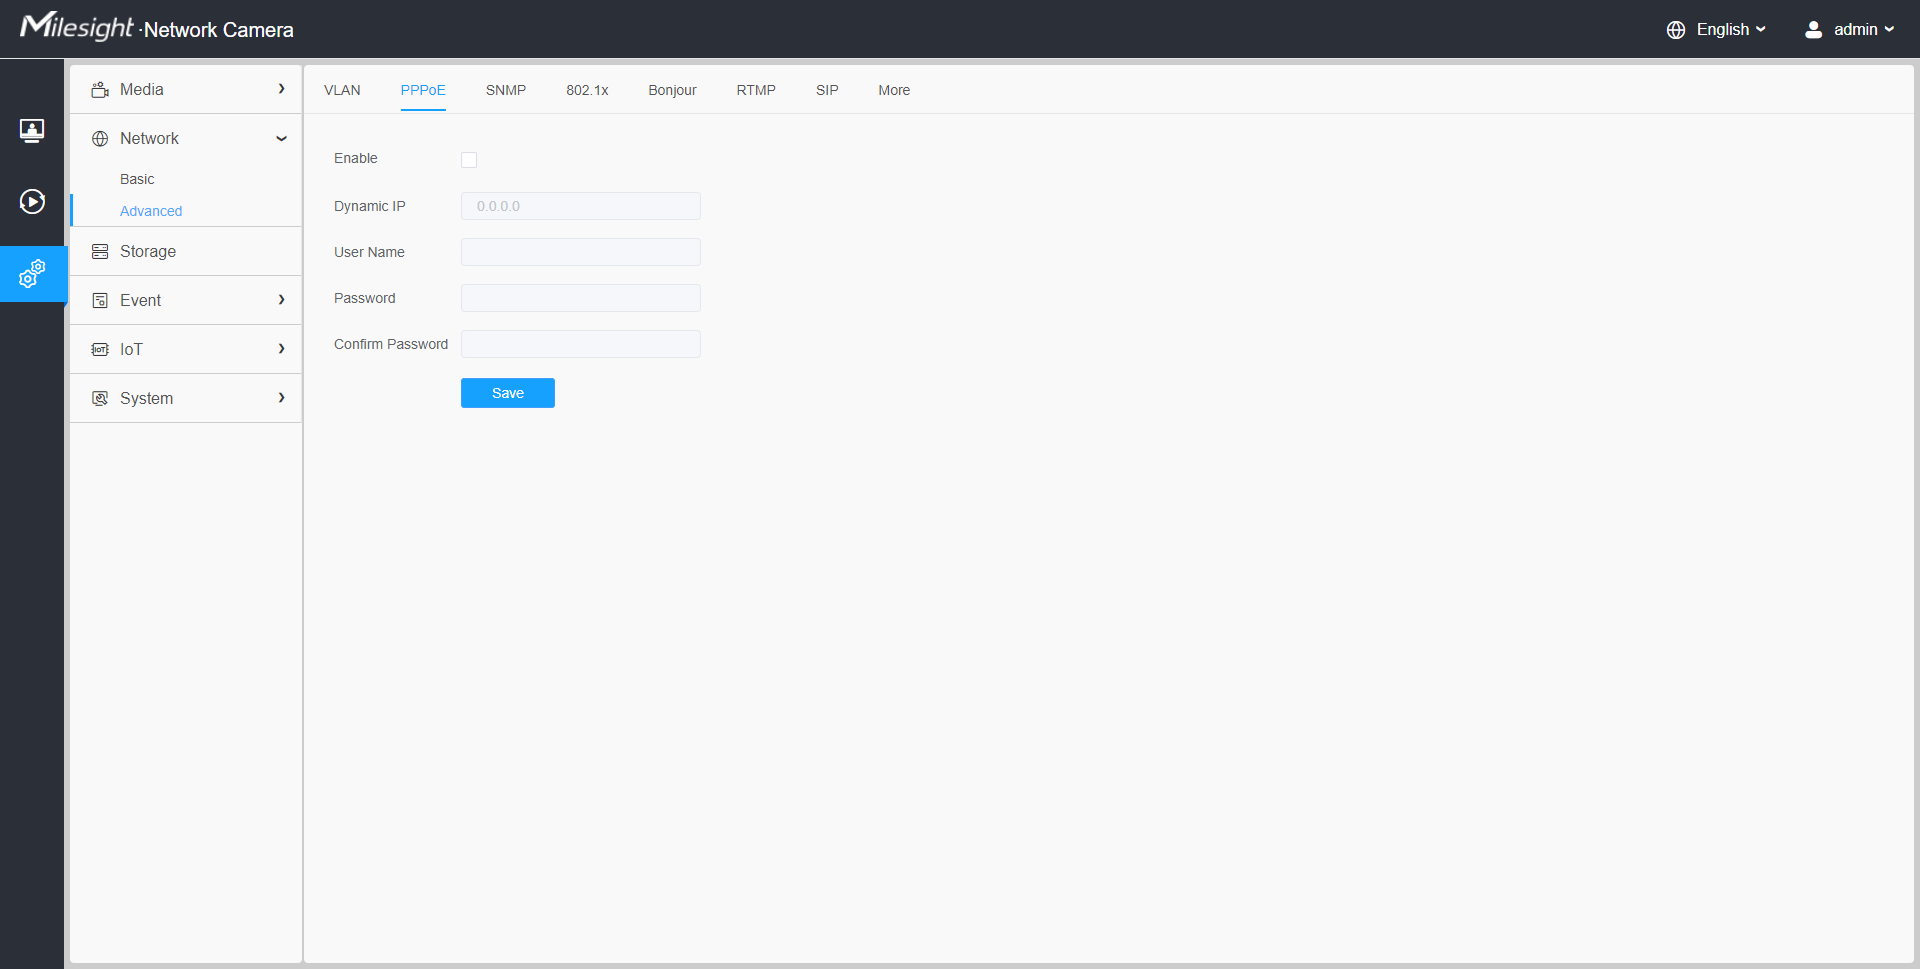Open the Playback icon in sidebar
Viewport: 1920px width, 969px height.
pyautogui.click(x=32, y=202)
